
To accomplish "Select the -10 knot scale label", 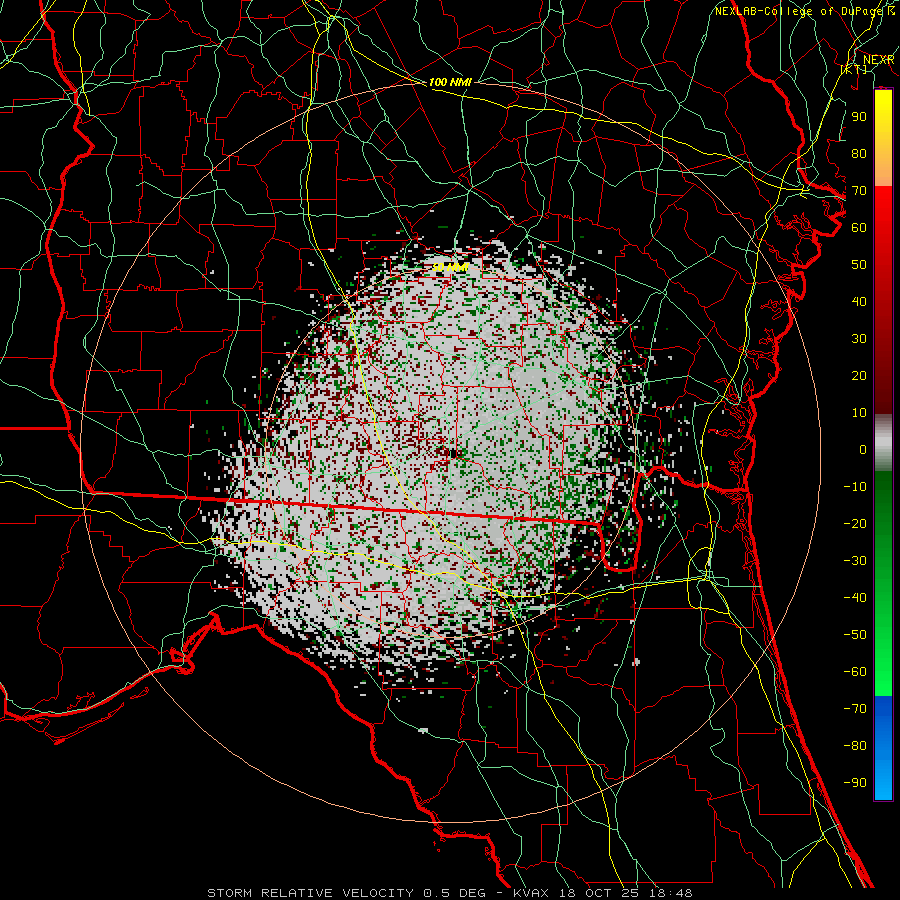I will coord(855,487).
